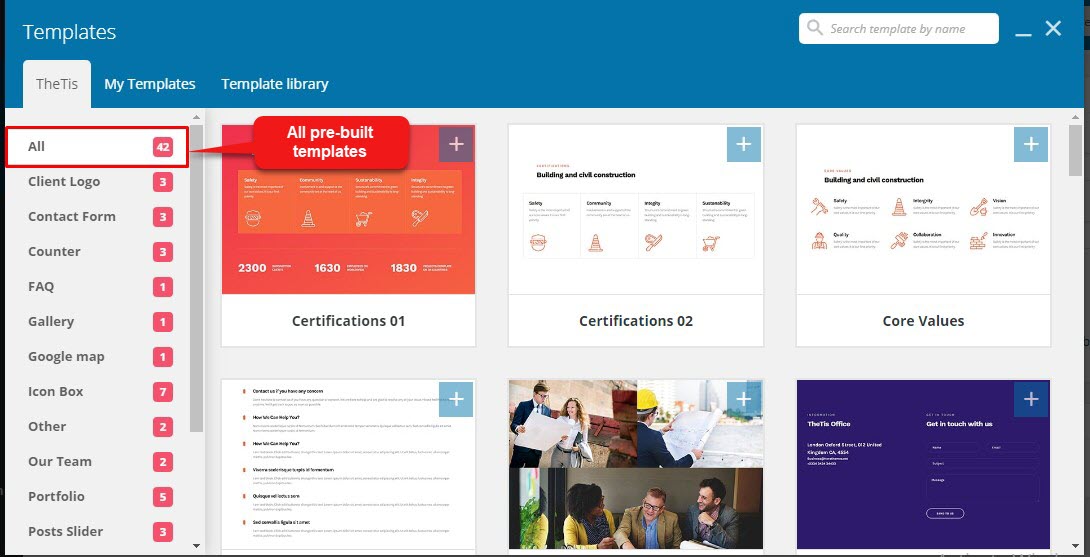
Task: Open the My Templates tab
Action: pyautogui.click(x=149, y=84)
